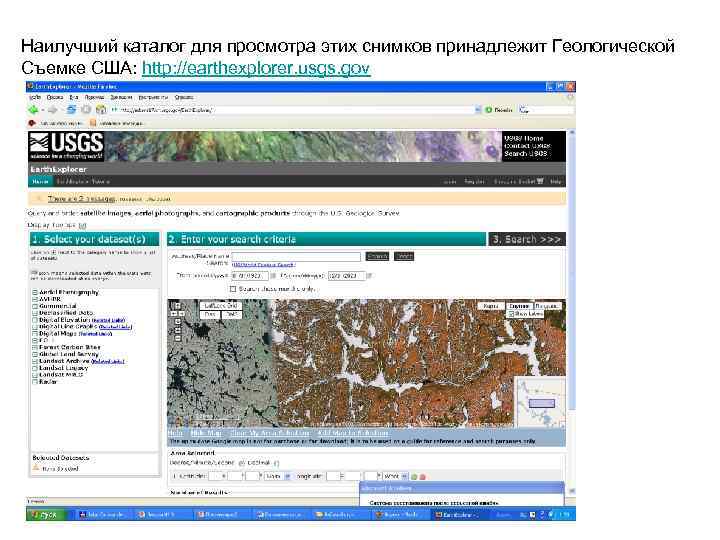Expand the Digital Line Graphs category
This screenshot has height=540, width=720.
[x=34, y=326]
